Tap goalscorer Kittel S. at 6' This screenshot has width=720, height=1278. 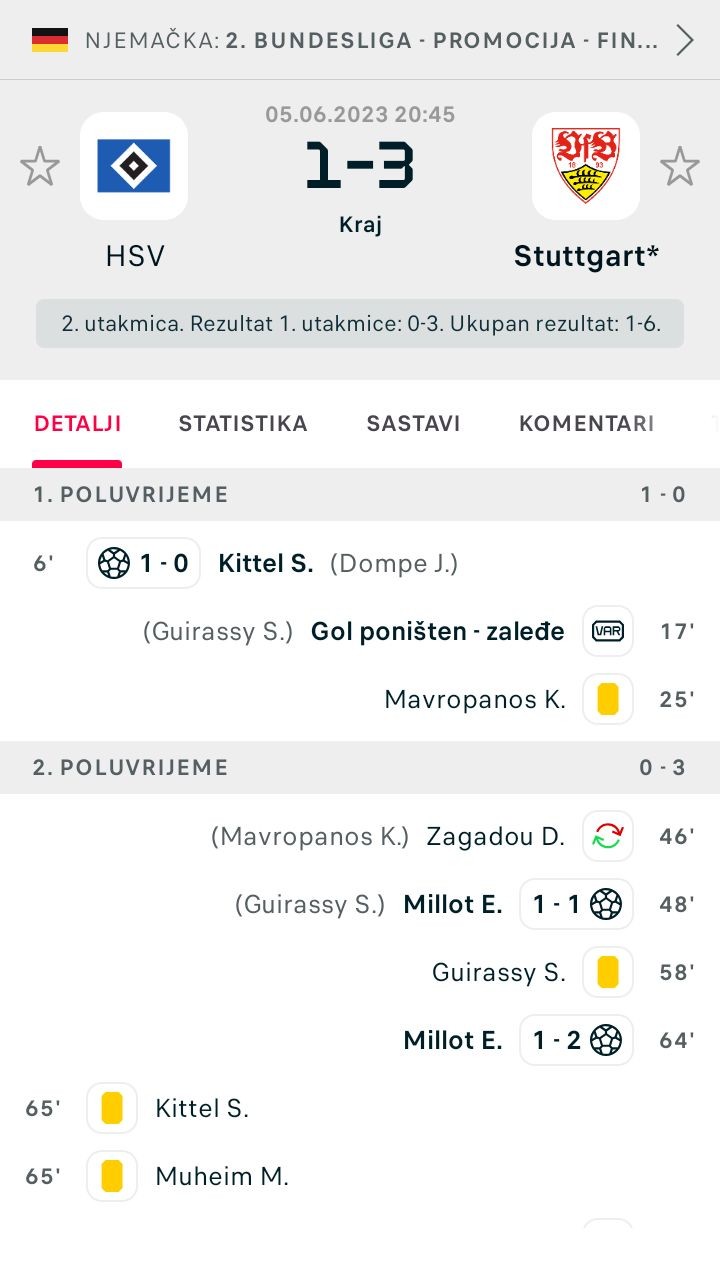(x=266, y=563)
